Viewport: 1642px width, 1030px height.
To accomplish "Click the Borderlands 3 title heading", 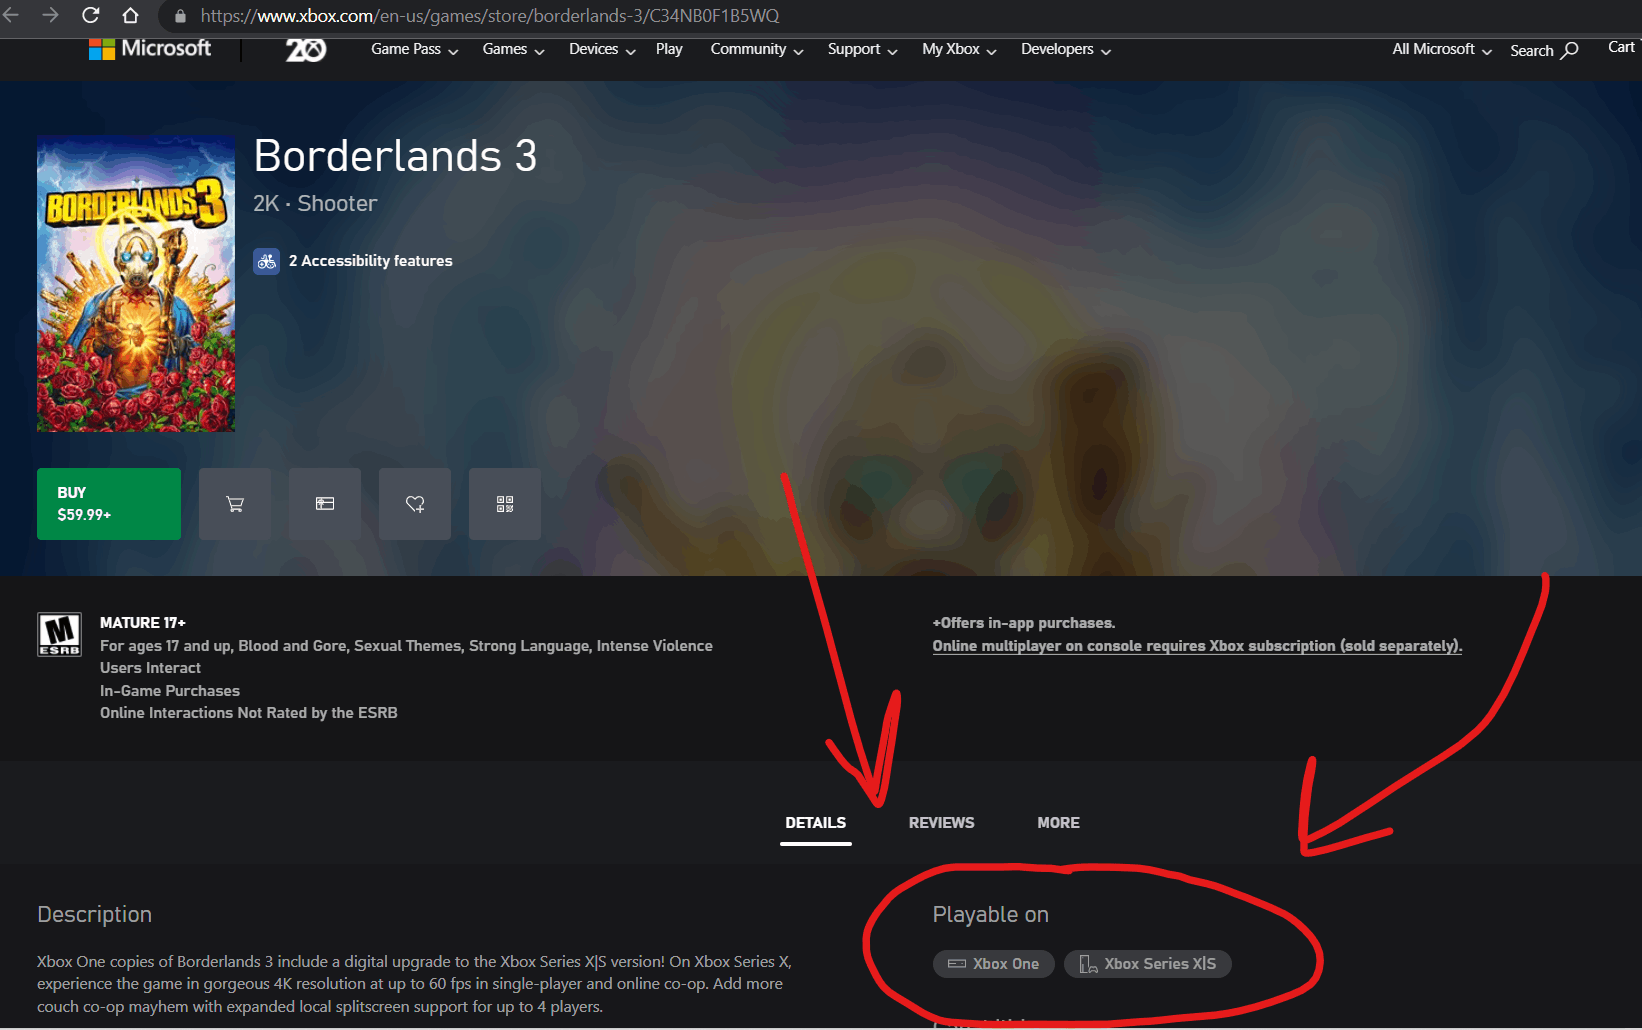I will [x=396, y=156].
